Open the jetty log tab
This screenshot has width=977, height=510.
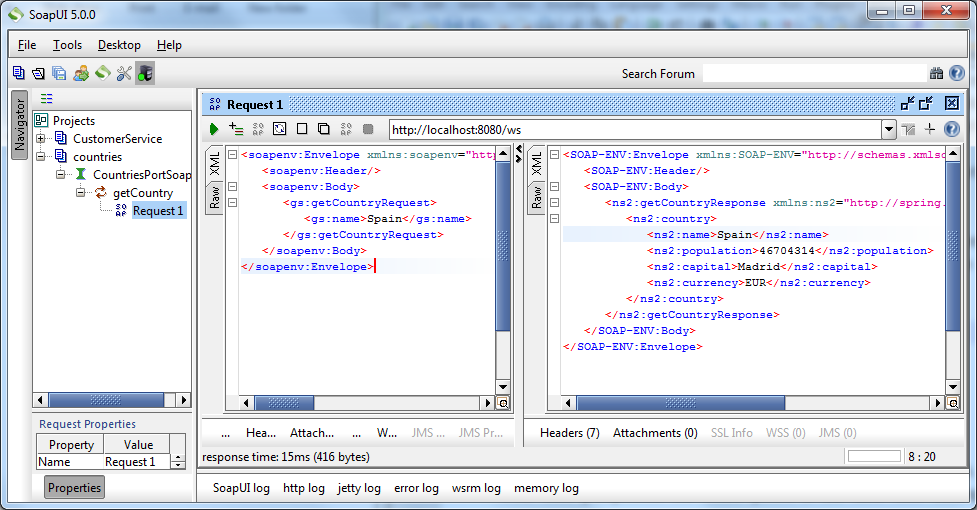(x=359, y=488)
